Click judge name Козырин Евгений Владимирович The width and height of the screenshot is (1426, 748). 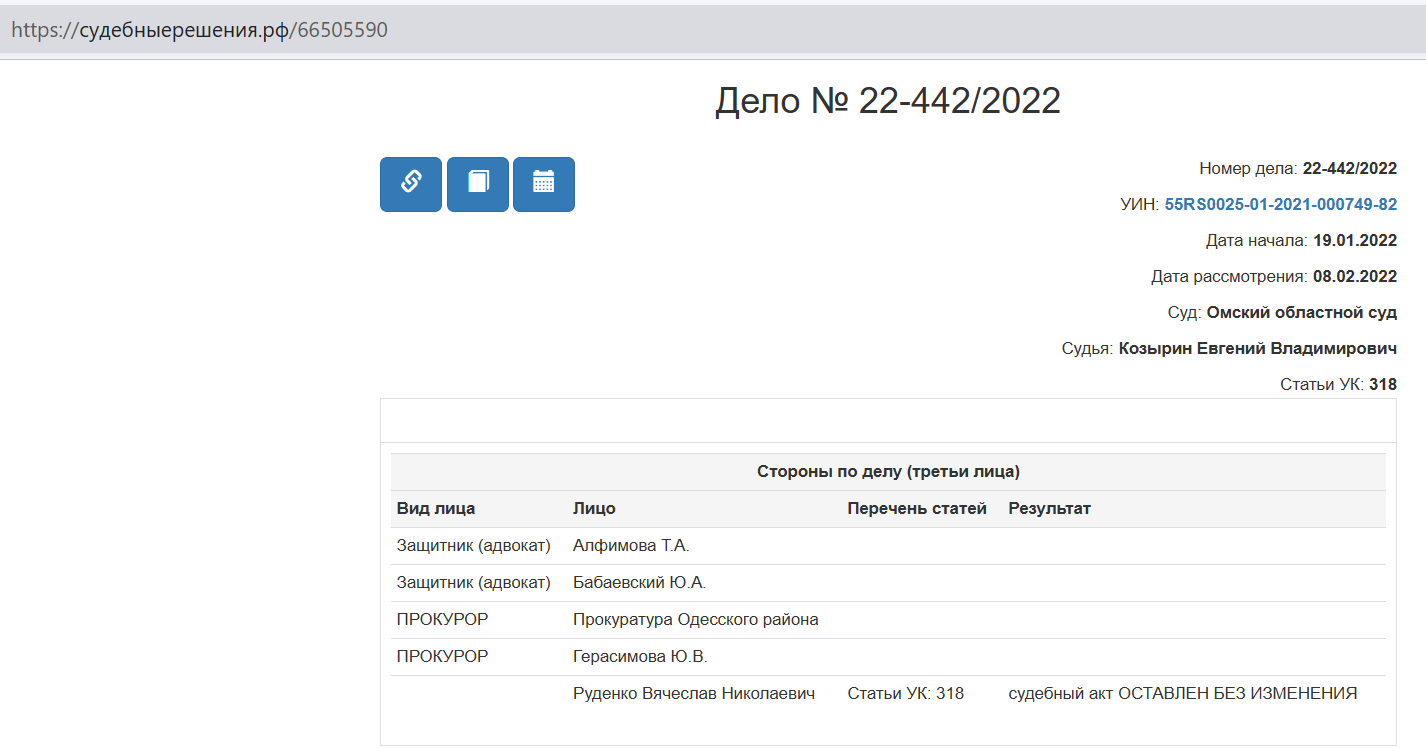[1258, 349]
